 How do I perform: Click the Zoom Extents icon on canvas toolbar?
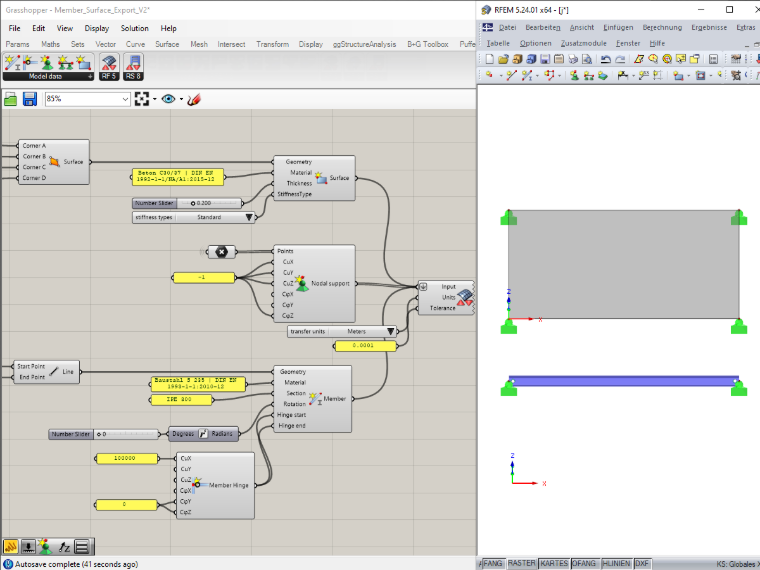click(x=142, y=99)
